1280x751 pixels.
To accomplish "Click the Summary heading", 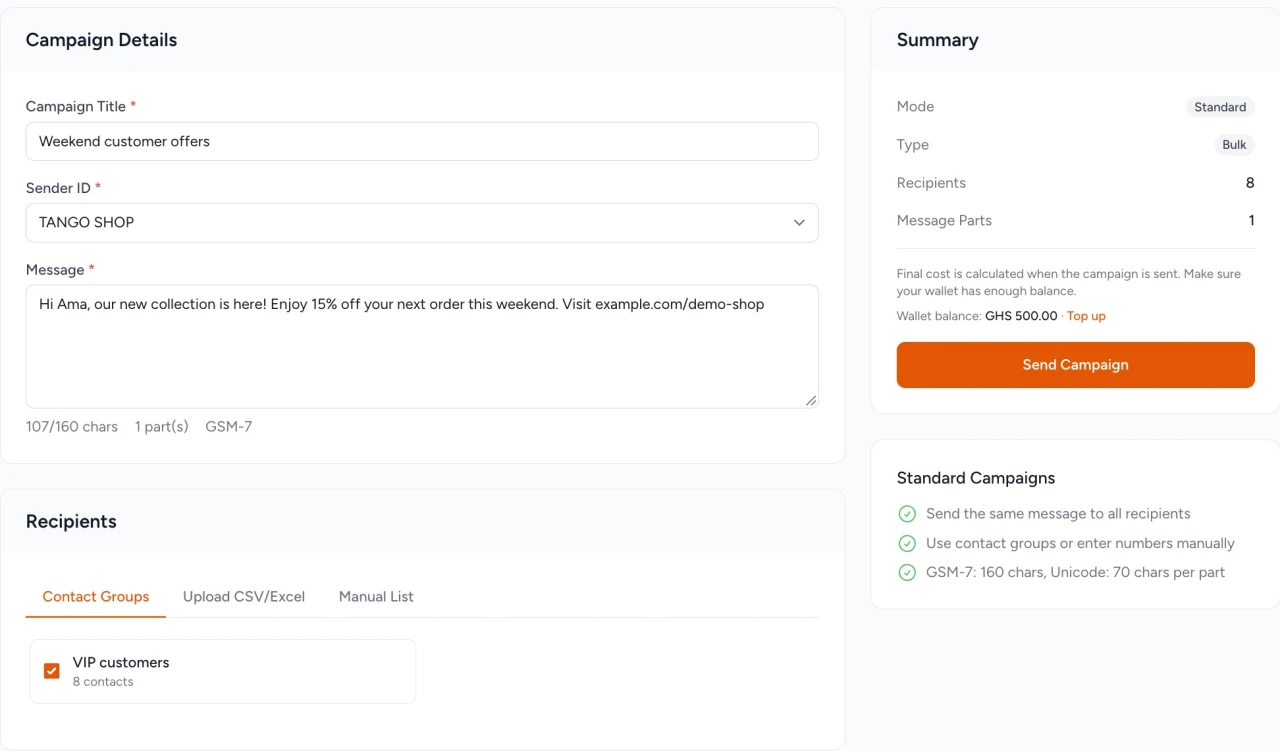I will (x=938, y=40).
